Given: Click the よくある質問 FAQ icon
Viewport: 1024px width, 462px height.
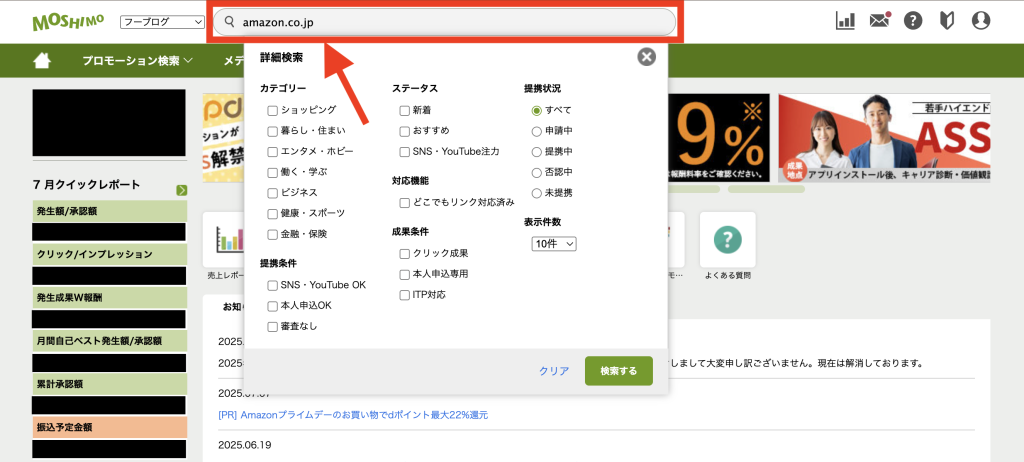Looking at the screenshot, I should tap(727, 240).
